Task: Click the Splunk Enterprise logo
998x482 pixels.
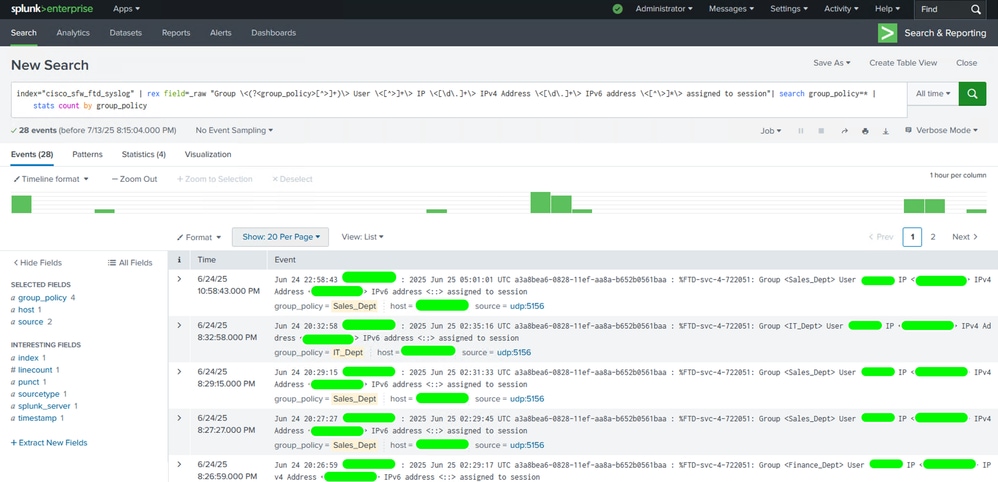Action: pos(52,9)
